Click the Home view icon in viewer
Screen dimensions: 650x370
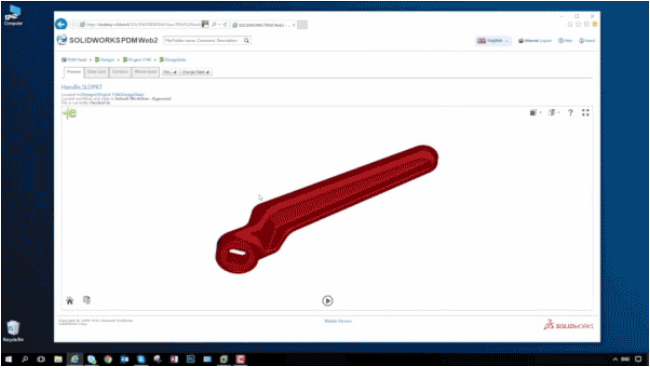70,300
